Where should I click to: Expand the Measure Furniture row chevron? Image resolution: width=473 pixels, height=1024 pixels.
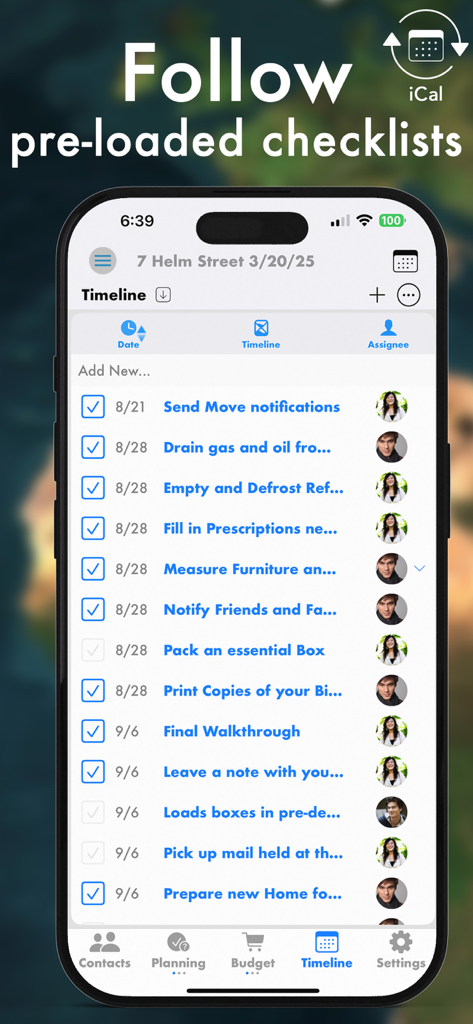419,569
